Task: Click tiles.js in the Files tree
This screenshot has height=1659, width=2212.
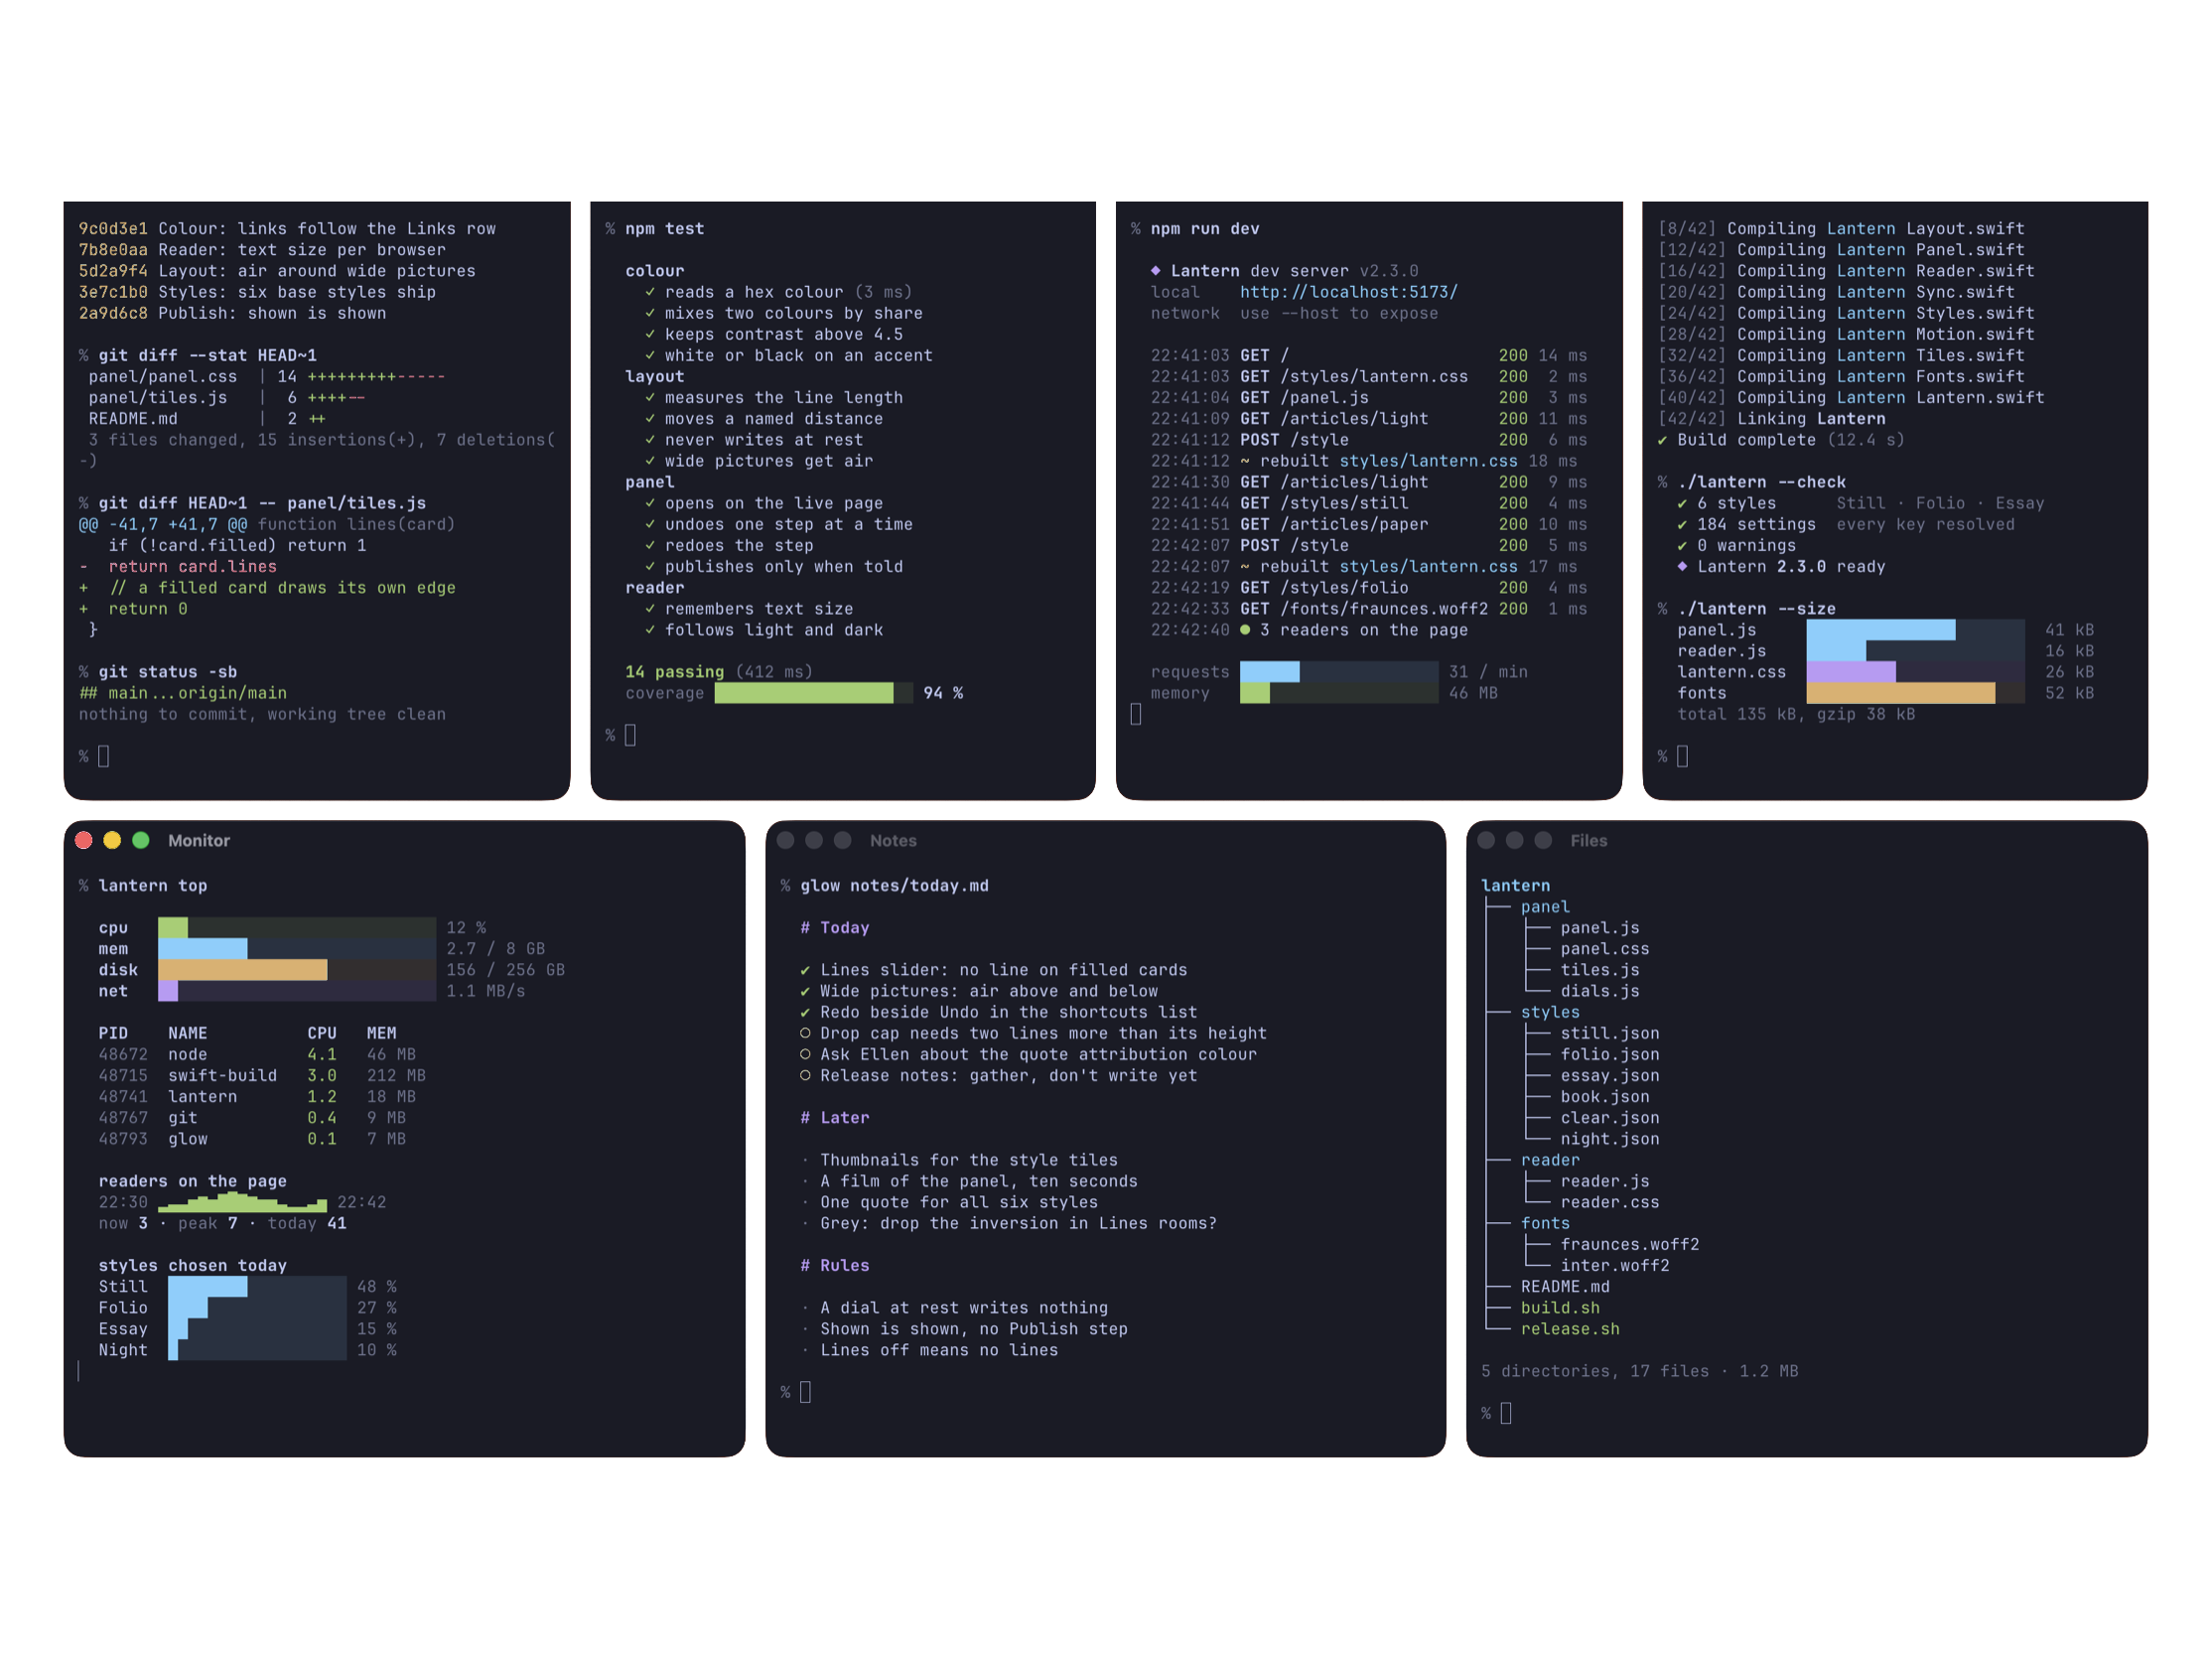Action: pos(1600,970)
